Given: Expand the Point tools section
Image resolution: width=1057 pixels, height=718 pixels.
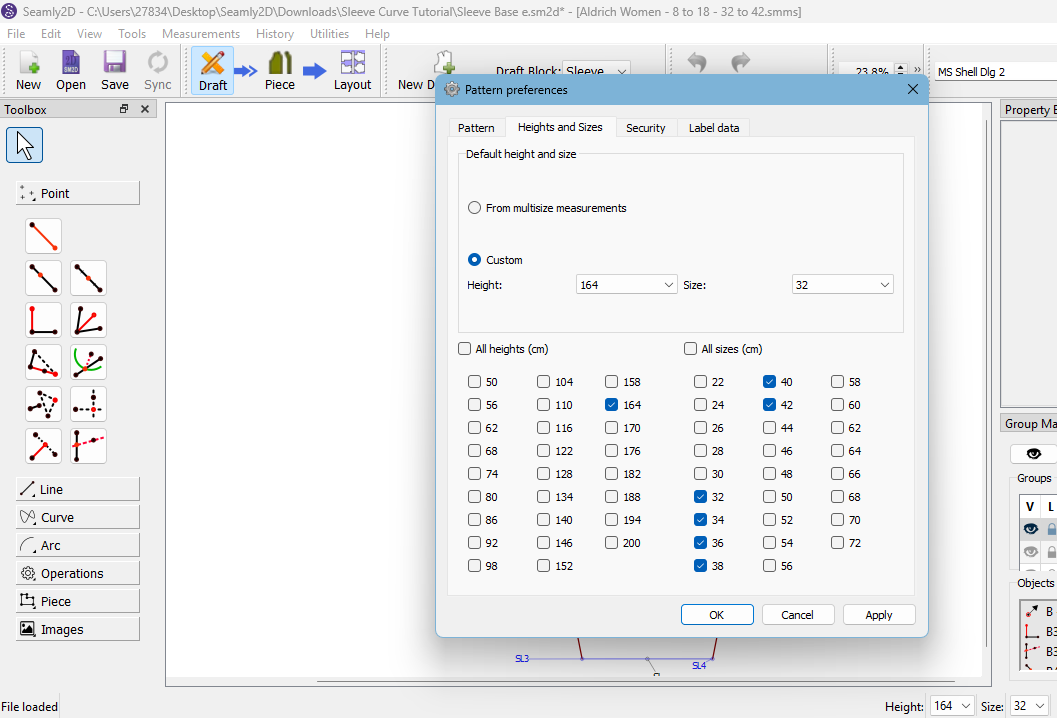Looking at the screenshot, I should coord(78,193).
